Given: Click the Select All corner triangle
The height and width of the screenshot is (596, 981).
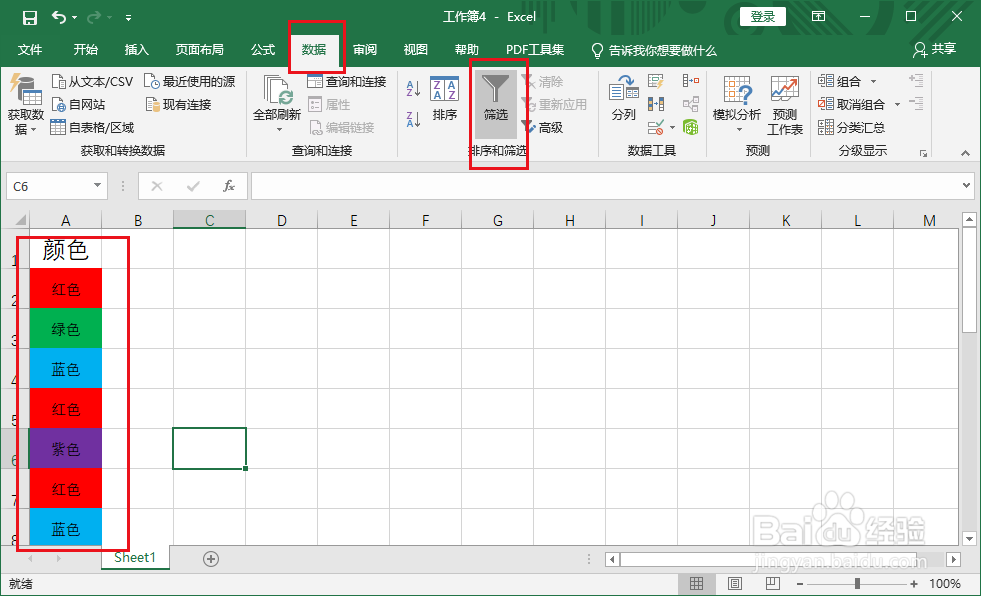Looking at the screenshot, I should [21, 220].
